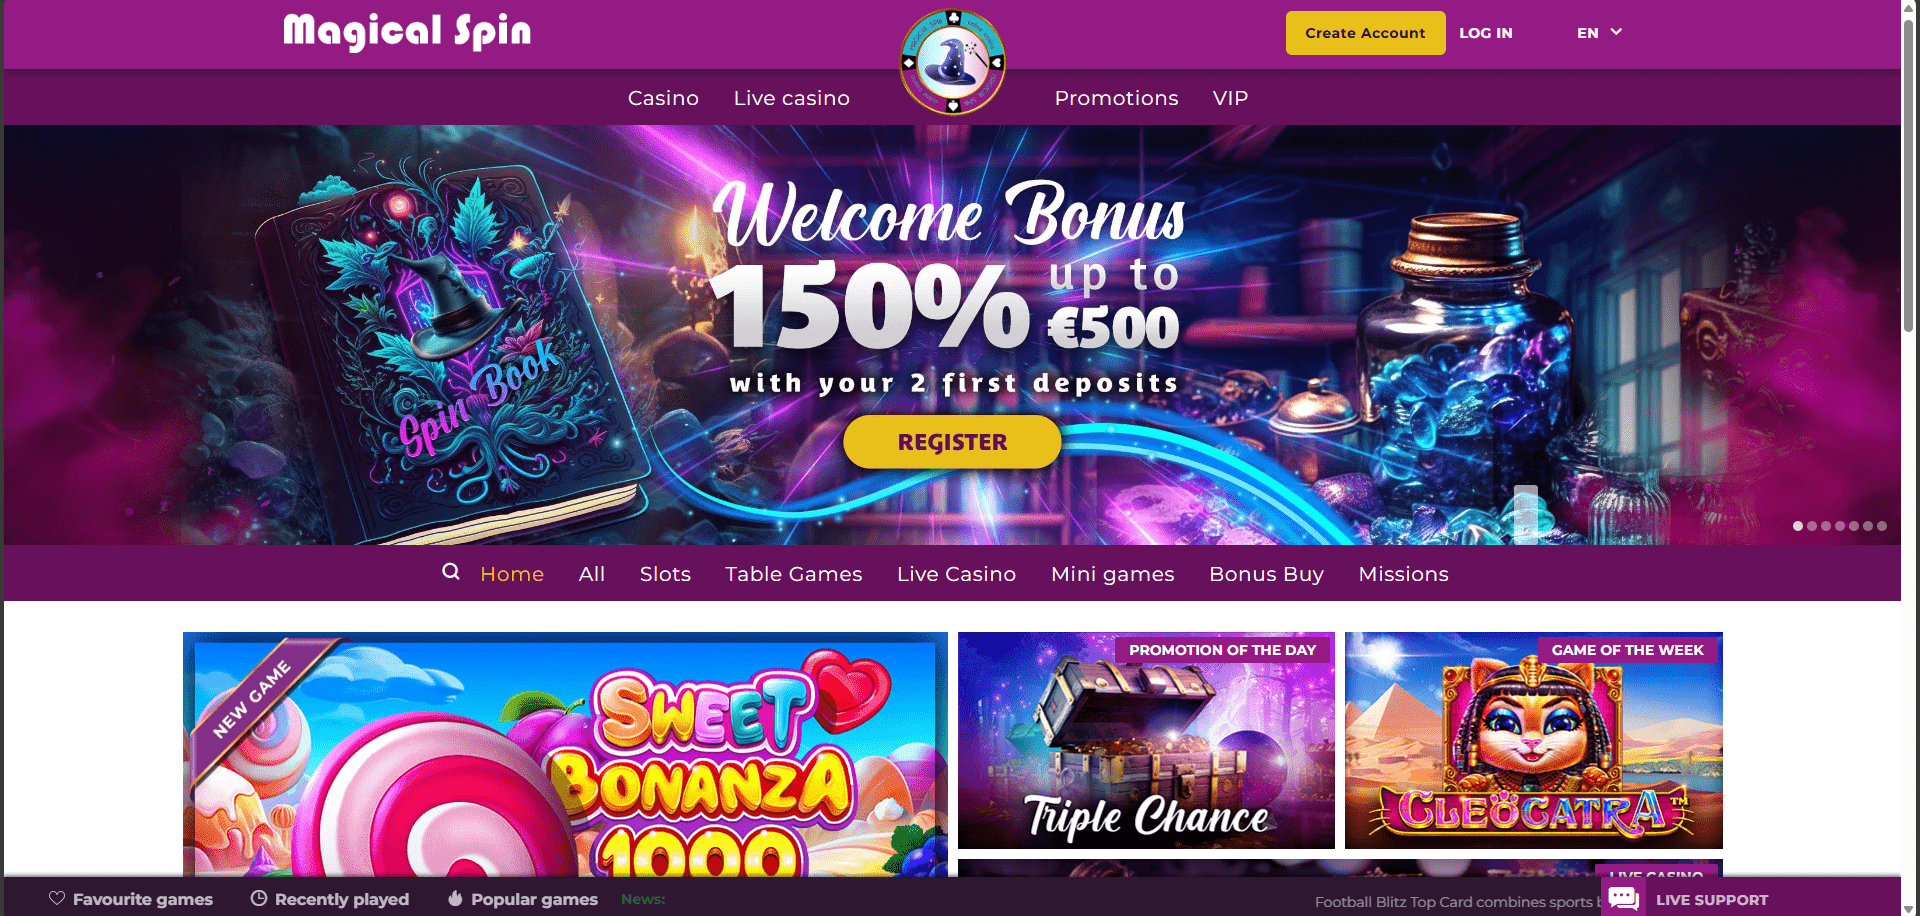Switch to the Slots category tab
The width and height of the screenshot is (1920, 916).
665,574
